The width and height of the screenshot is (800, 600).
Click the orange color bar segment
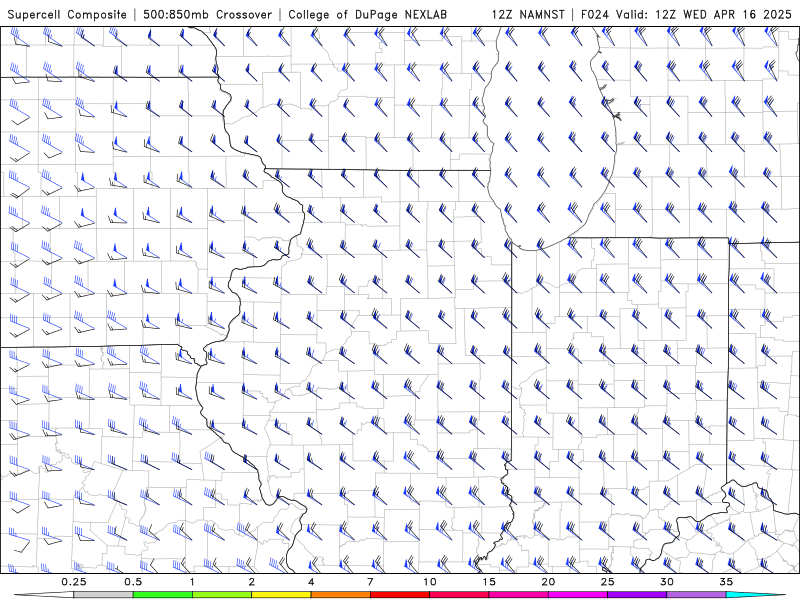[x=340, y=595]
